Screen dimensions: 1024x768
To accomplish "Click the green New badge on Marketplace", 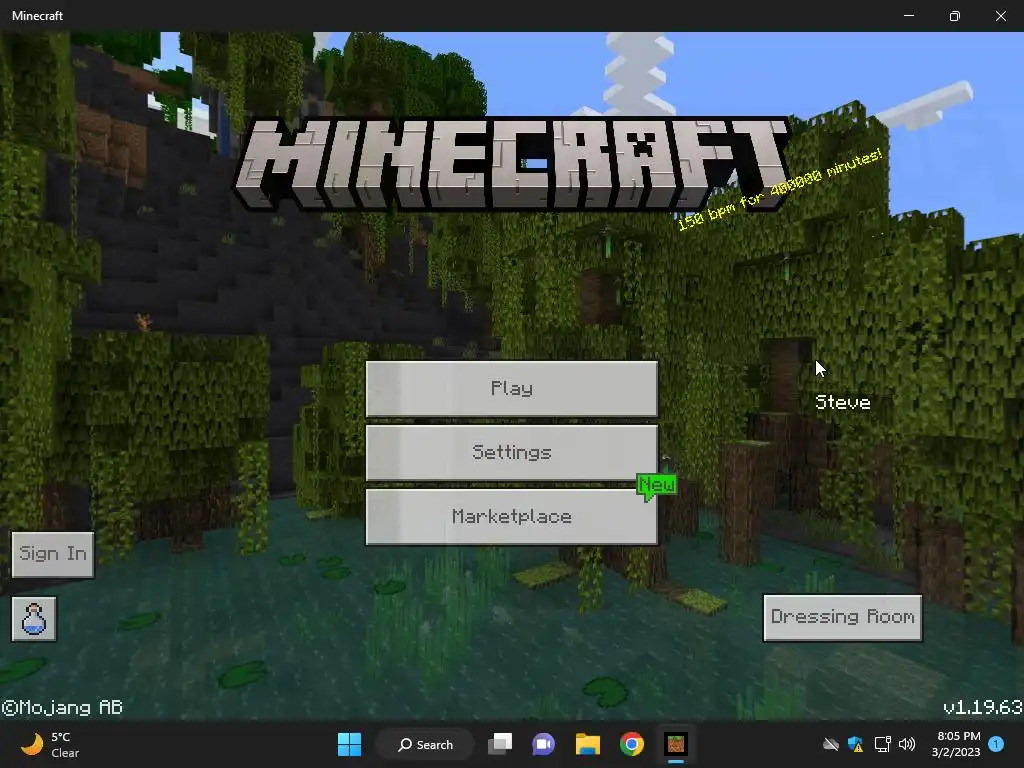I will (656, 487).
